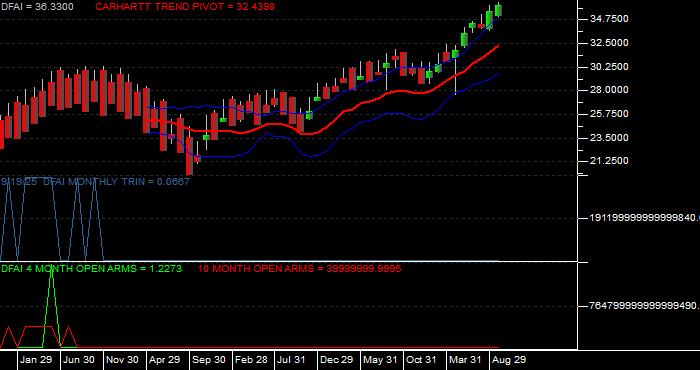Screen dimensions: 700x370
Task: Click the 21.2500 price axis value
Action: (x=609, y=161)
